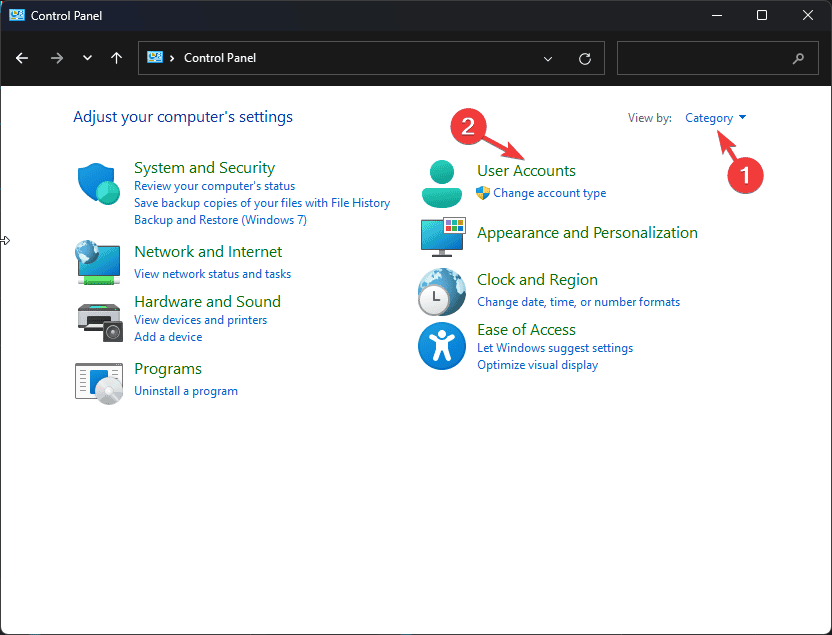Open Change date, time, or number formats
The height and width of the screenshot is (635, 832).
(578, 302)
